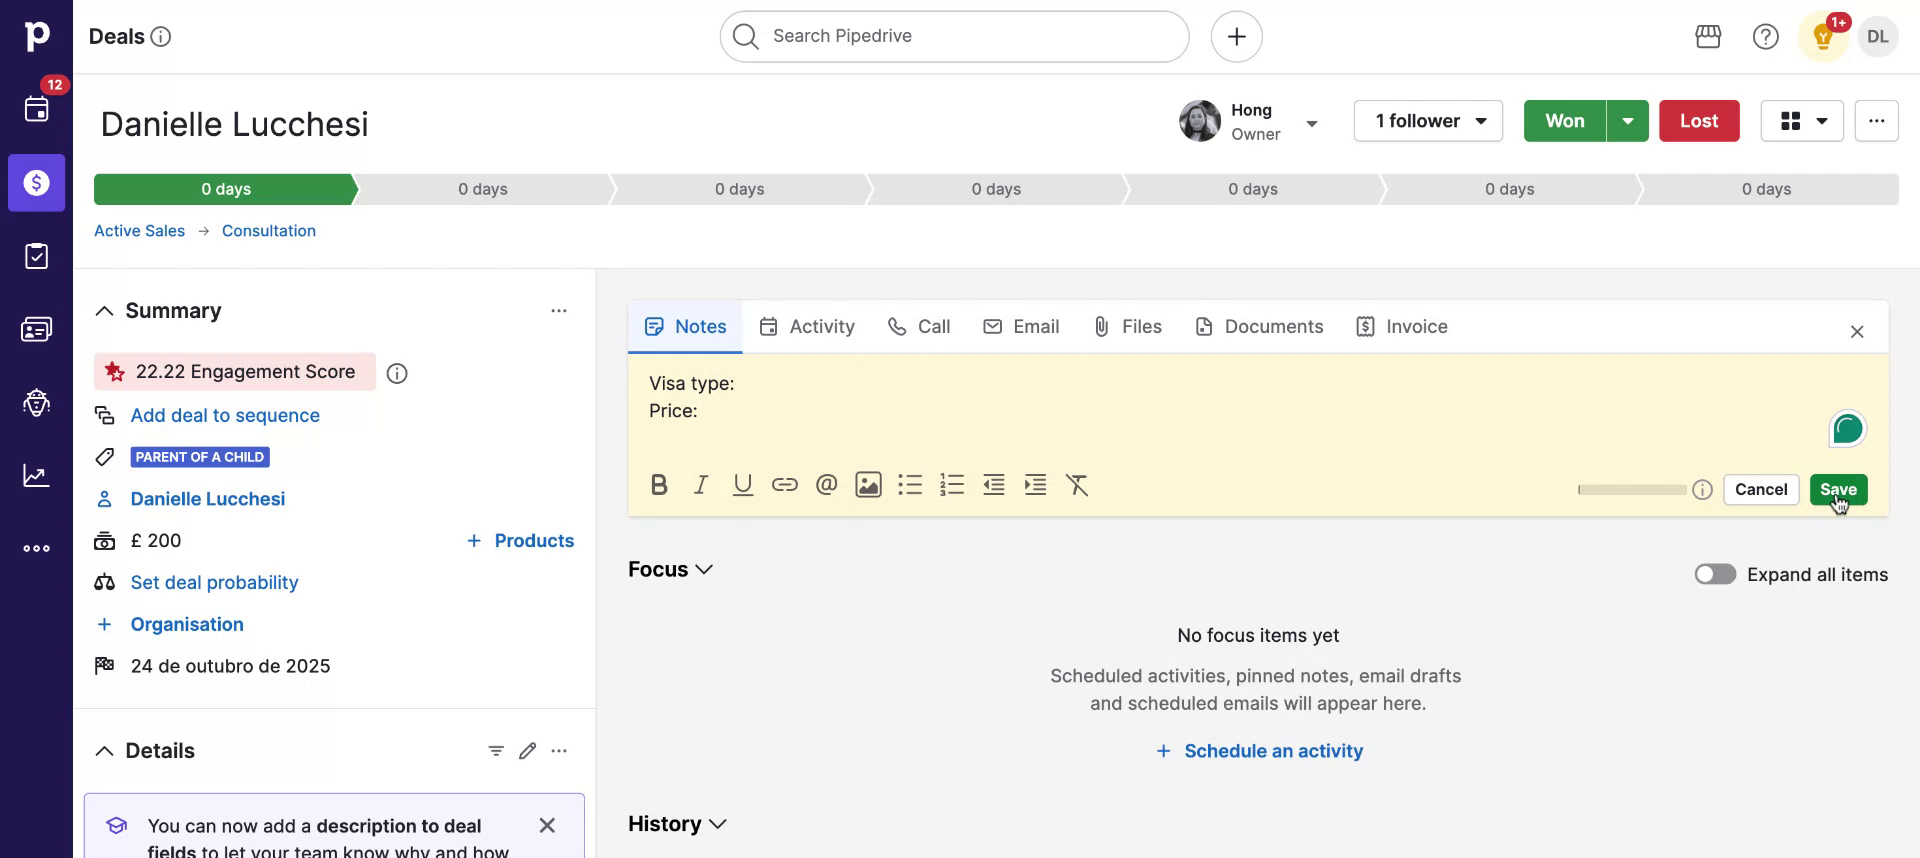Open the Marketplace icon
Viewport: 1920px width, 858px height.
click(1708, 37)
